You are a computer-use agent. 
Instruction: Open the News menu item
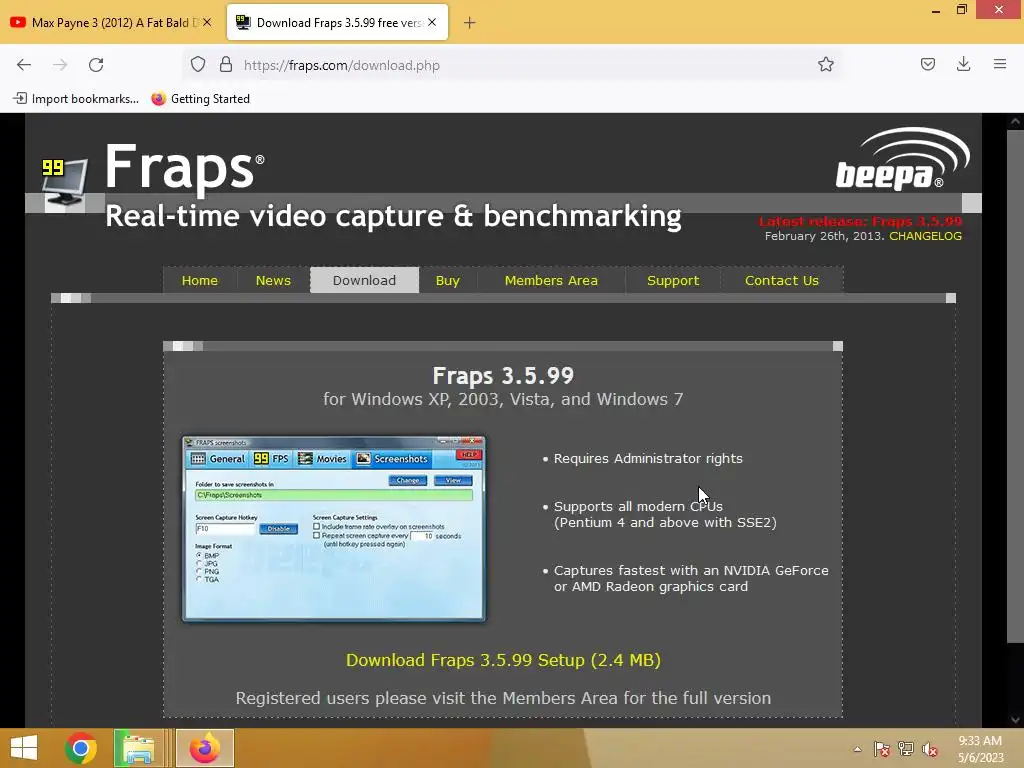click(273, 280)
